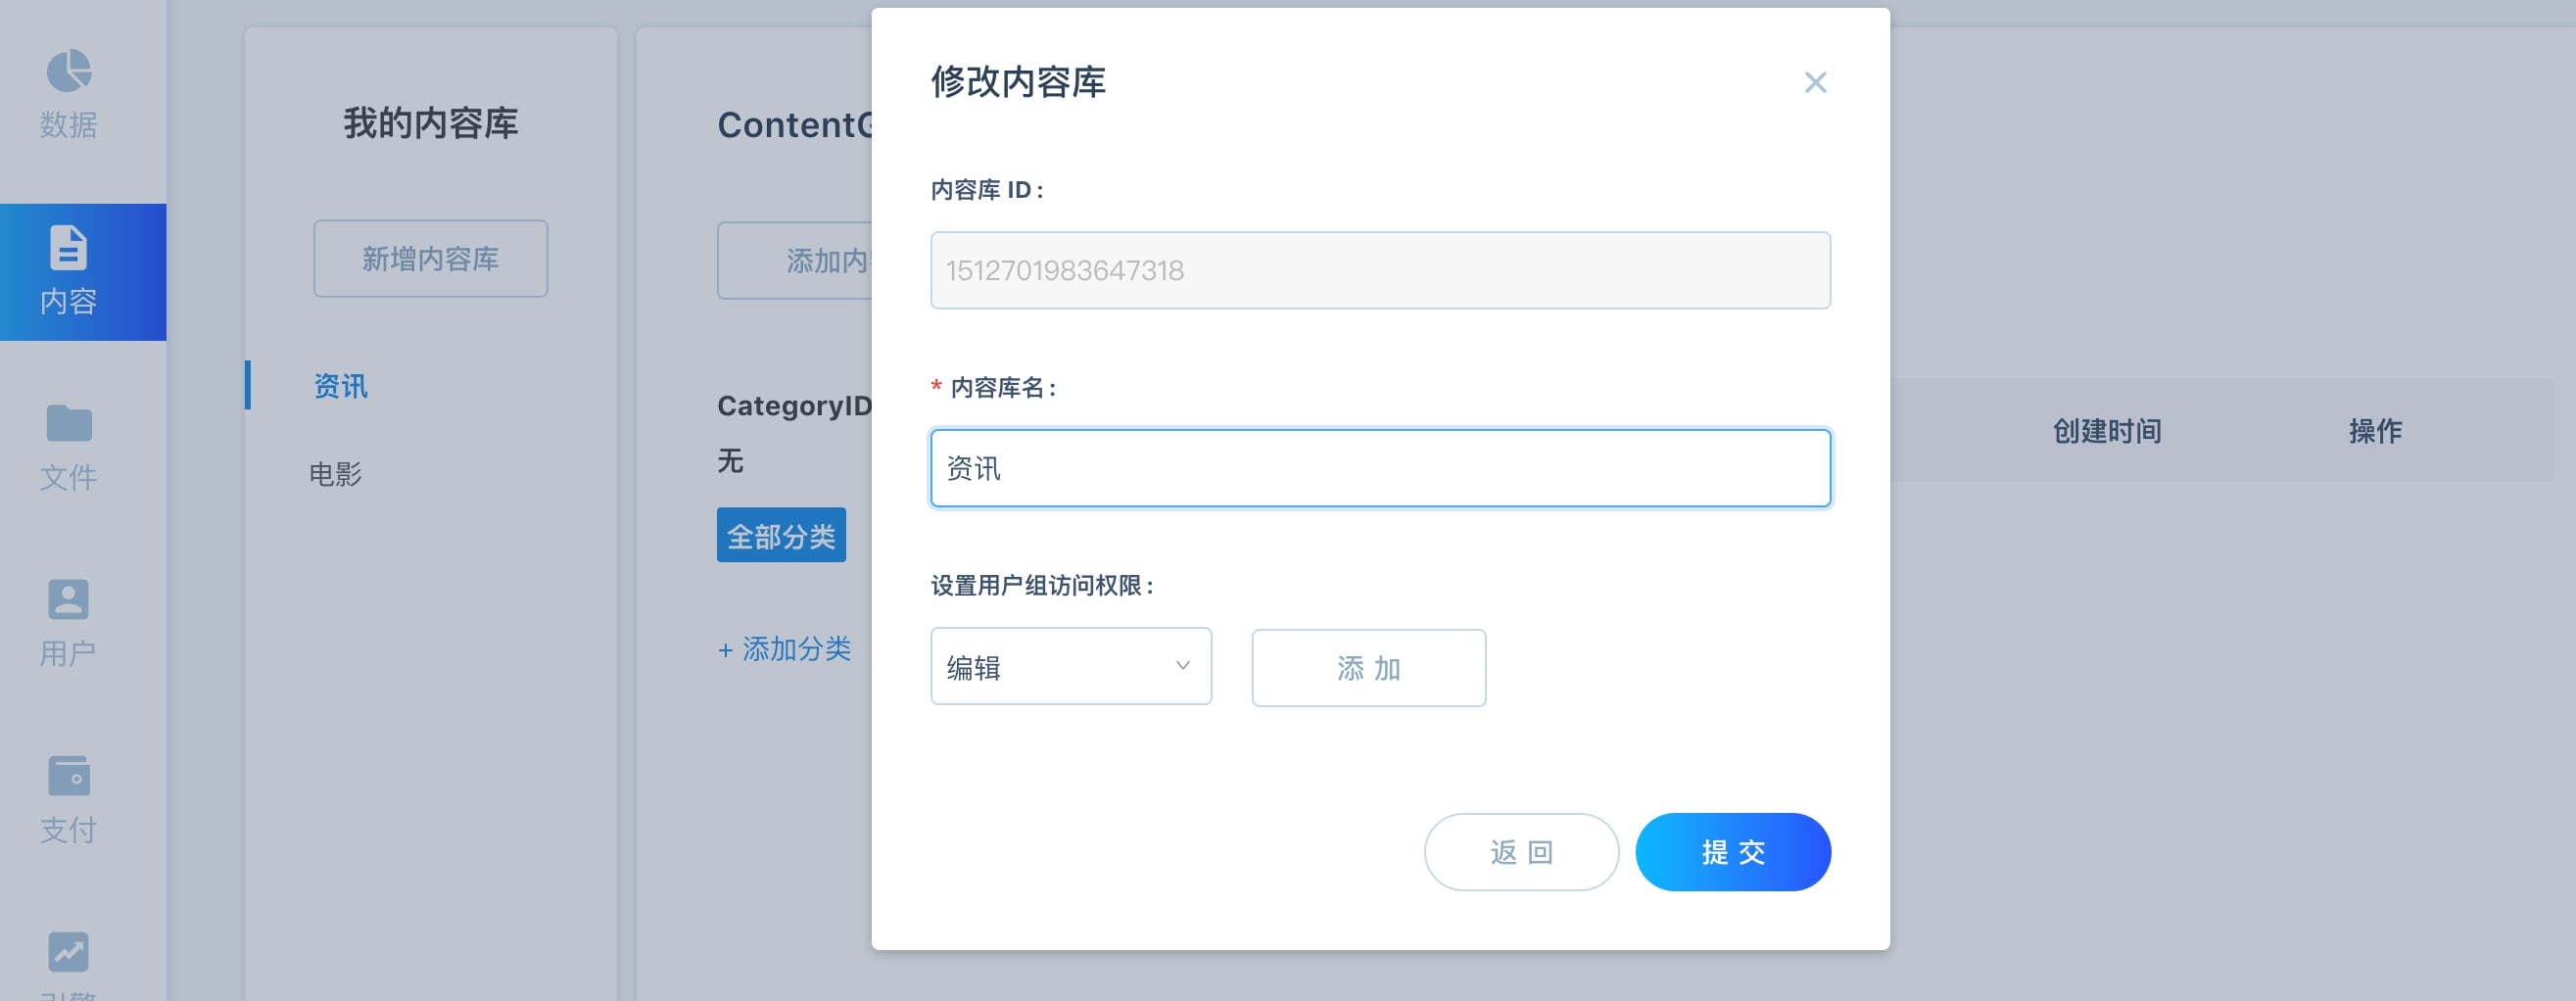
Task: Click the 创建时间 column header
Action: click(2106, 431)
